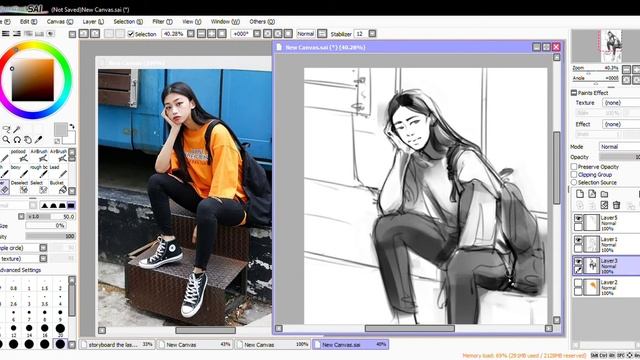The width and height of the screenshot is (640, 360).
Task: Open the layer blending Mode dropdown
Action: (x=620, y=147)
